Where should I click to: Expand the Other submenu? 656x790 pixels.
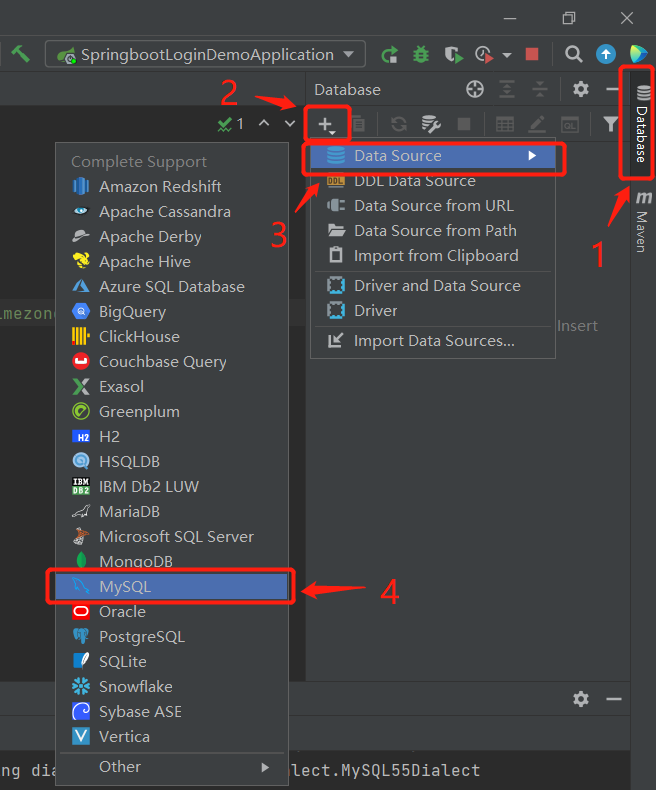pyautogui.click(x=171, y=767)
